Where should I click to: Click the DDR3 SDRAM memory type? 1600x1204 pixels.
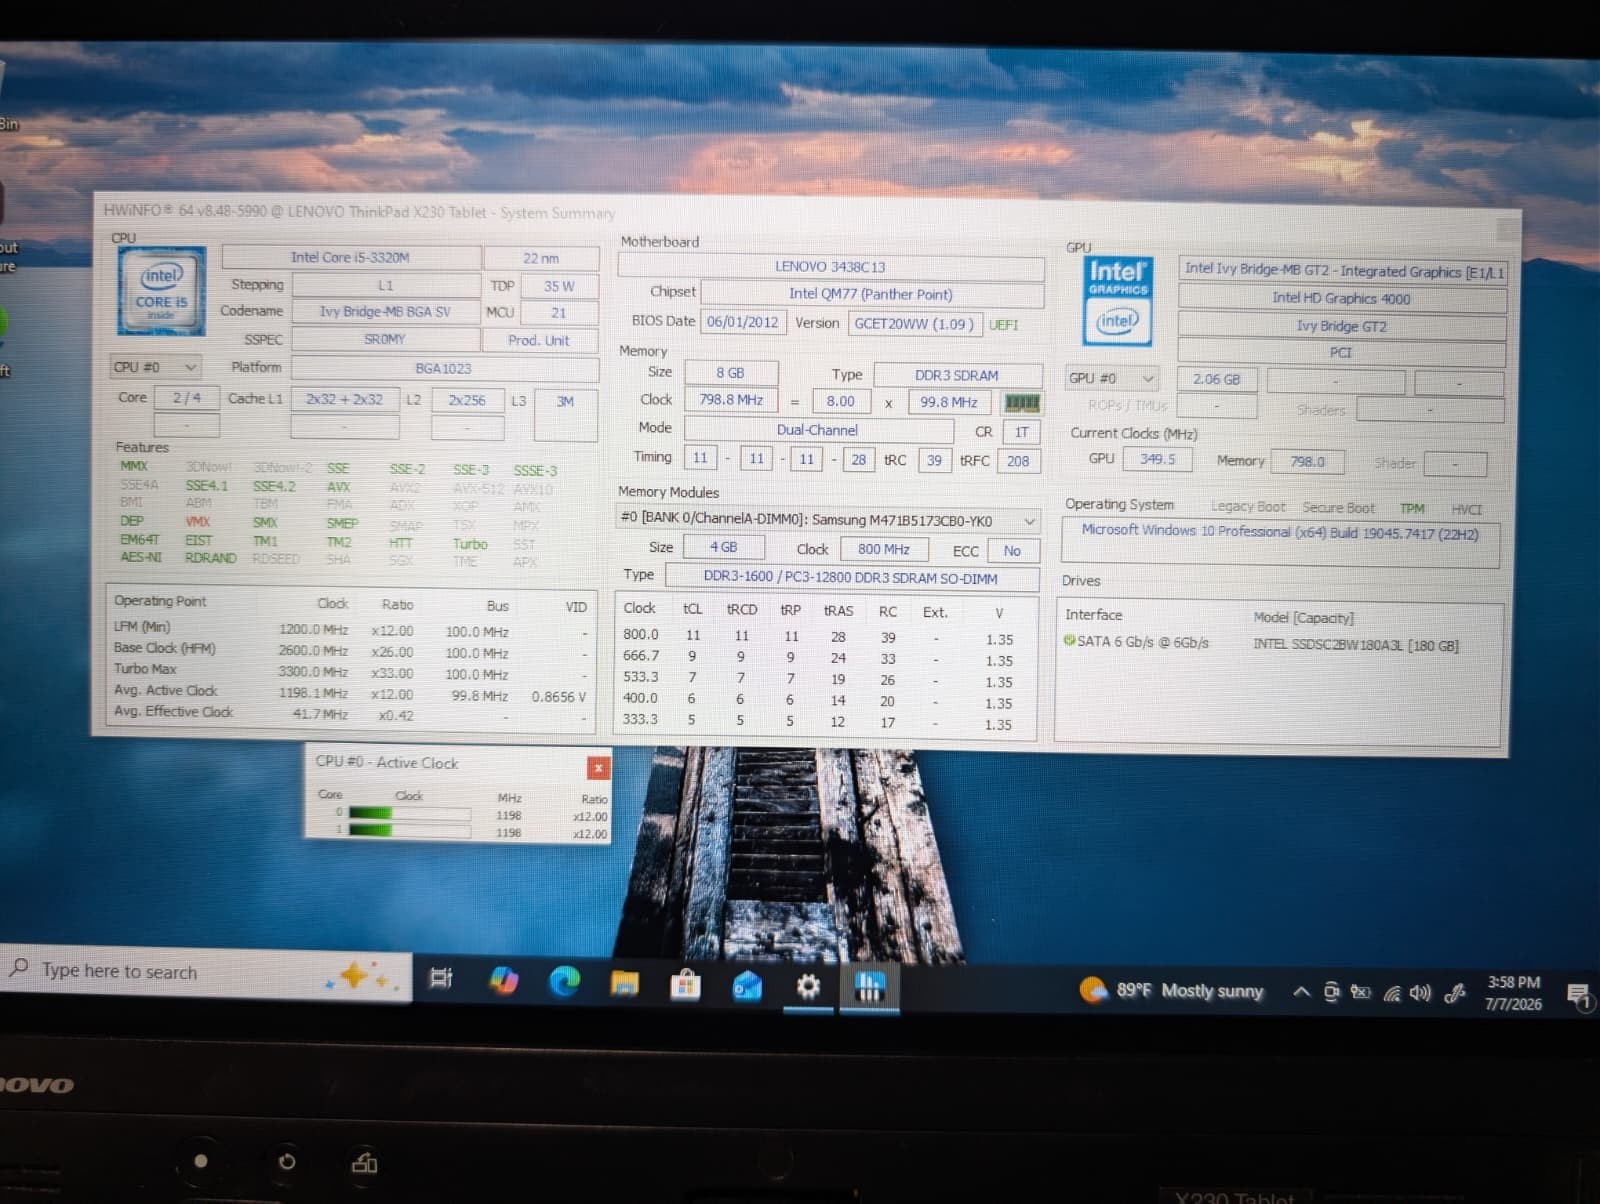click(957, 375)
